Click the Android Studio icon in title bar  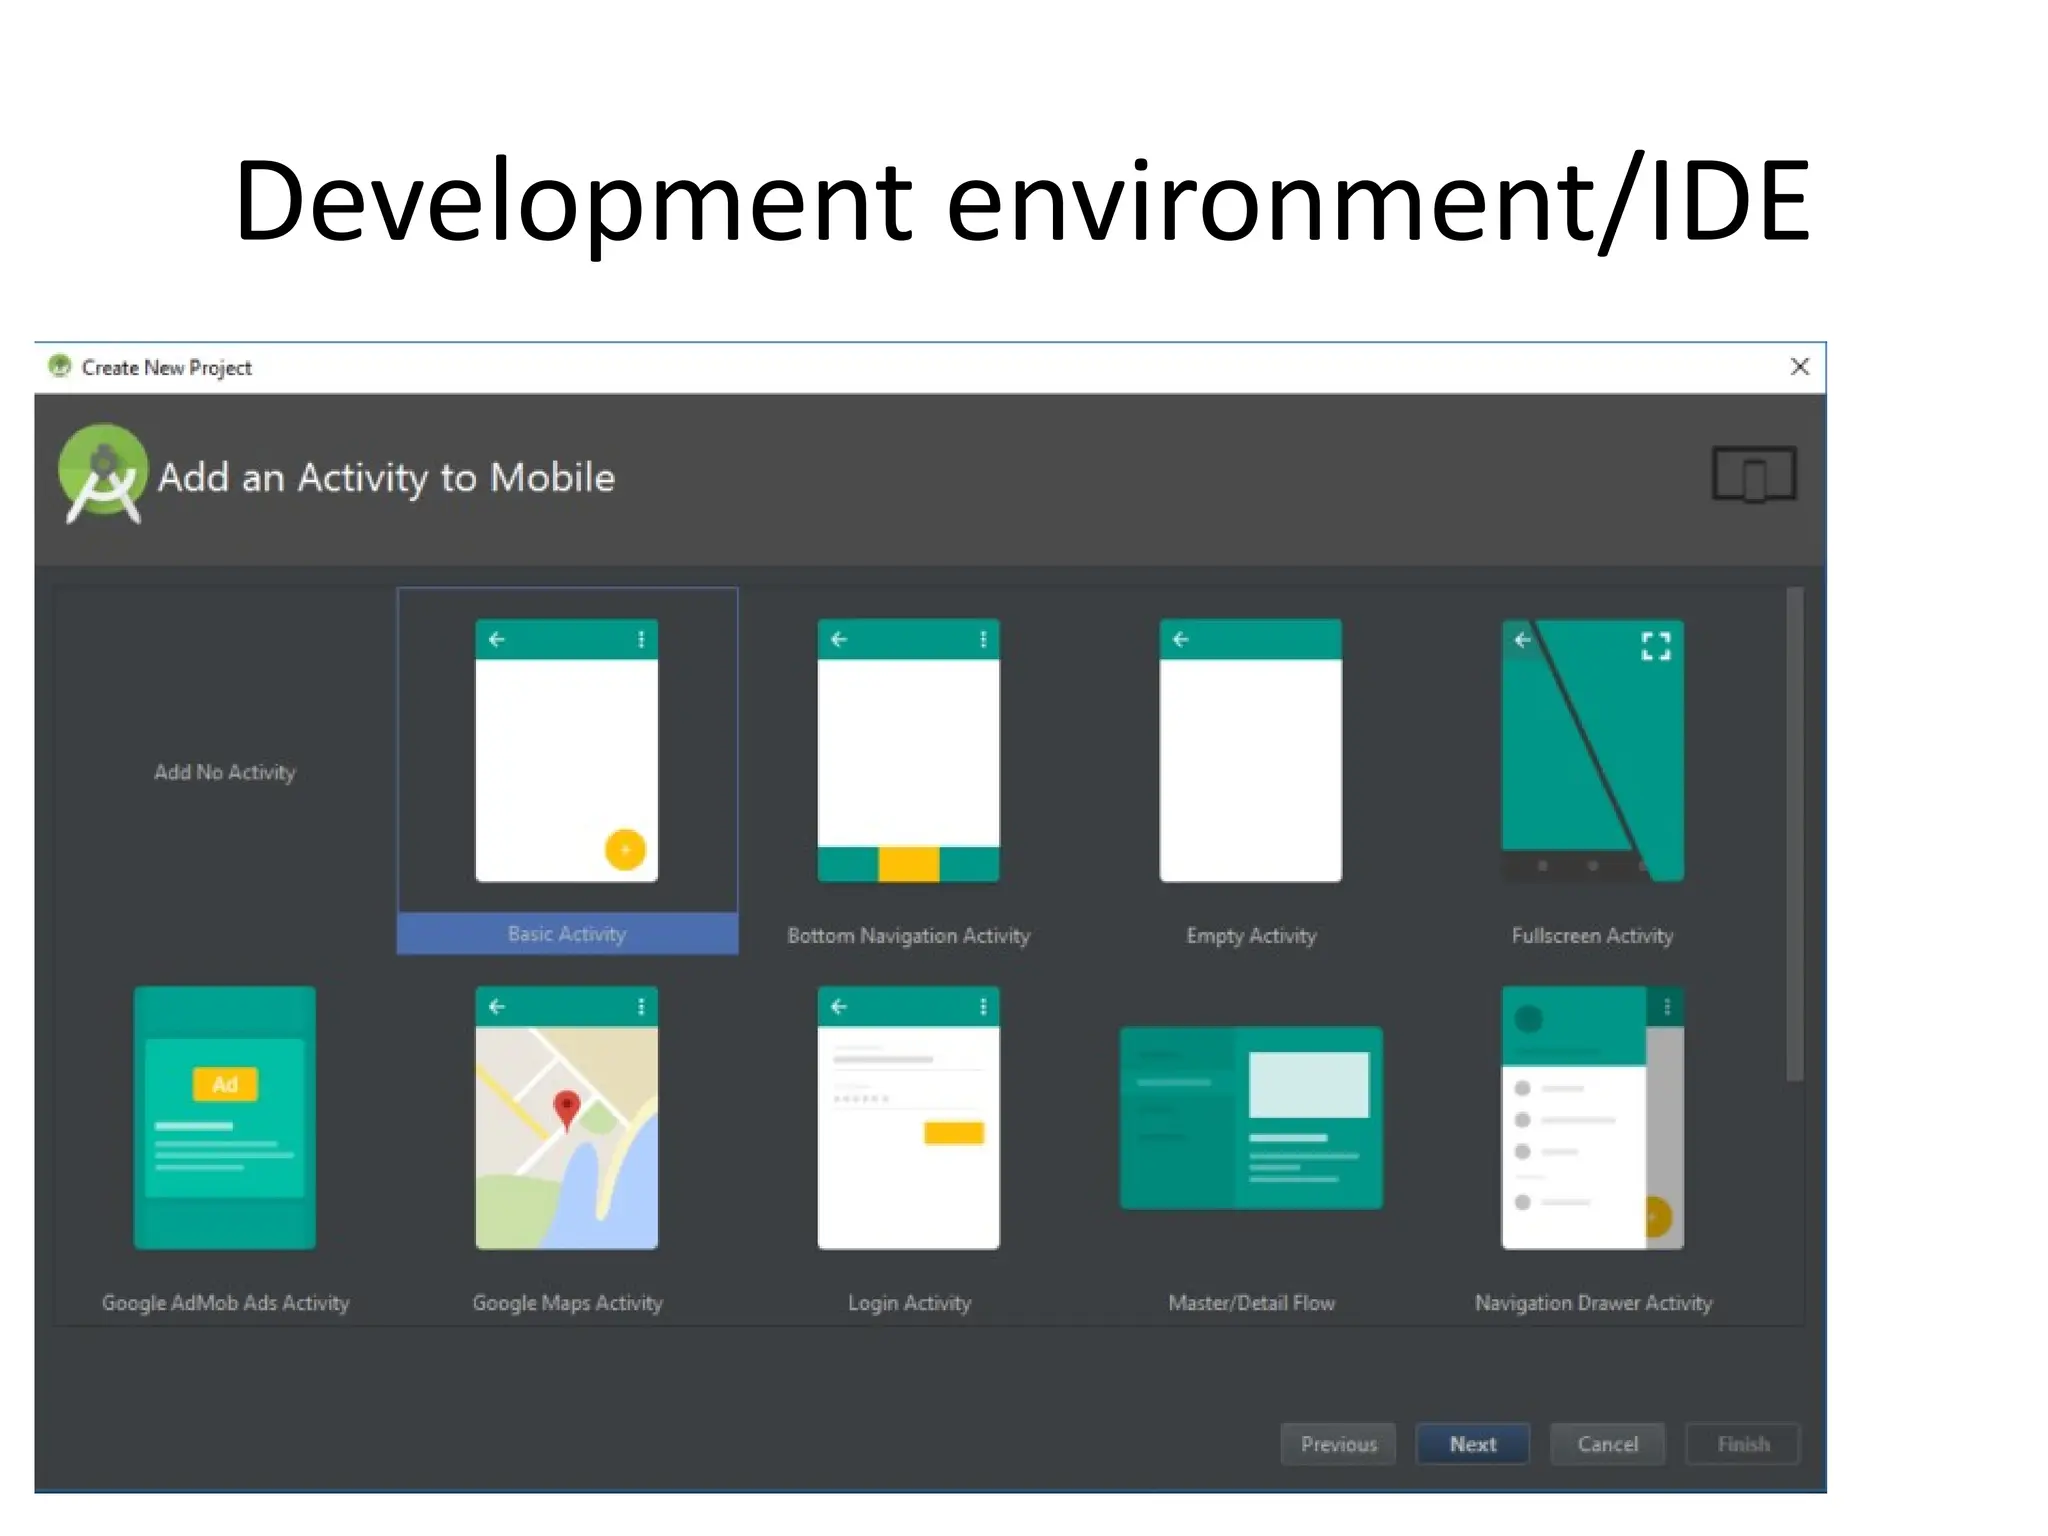click(x=60, y=366)
